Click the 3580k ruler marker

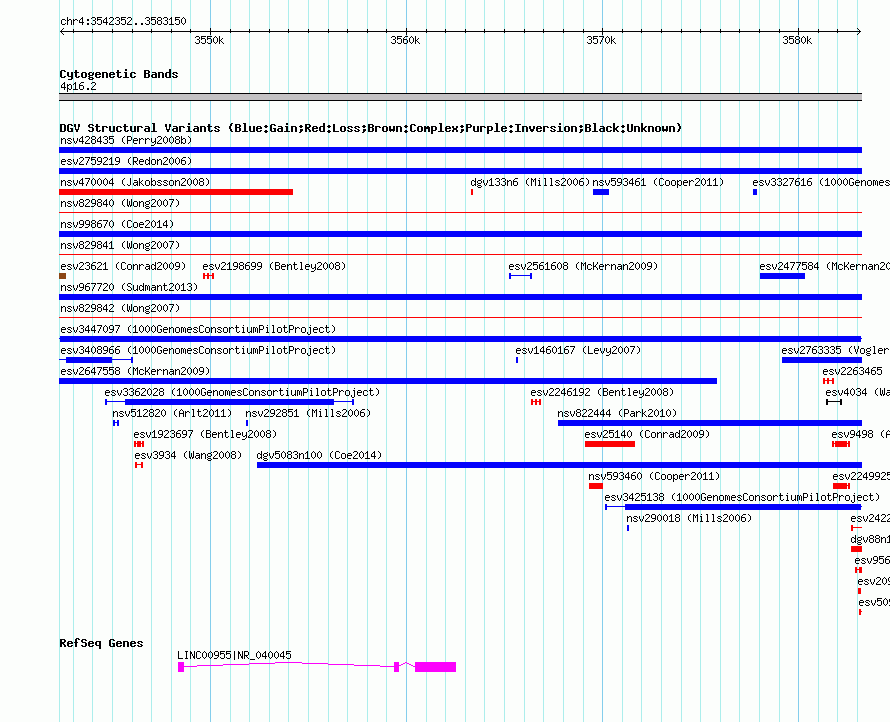click(x=797, y=40)
